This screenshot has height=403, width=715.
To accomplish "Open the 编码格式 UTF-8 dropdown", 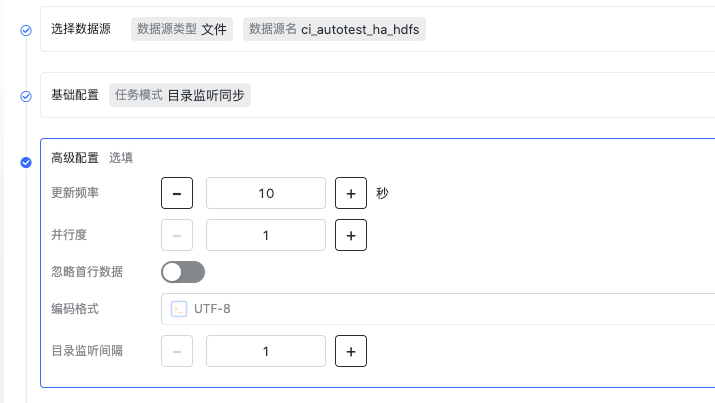I will [438, 309].
